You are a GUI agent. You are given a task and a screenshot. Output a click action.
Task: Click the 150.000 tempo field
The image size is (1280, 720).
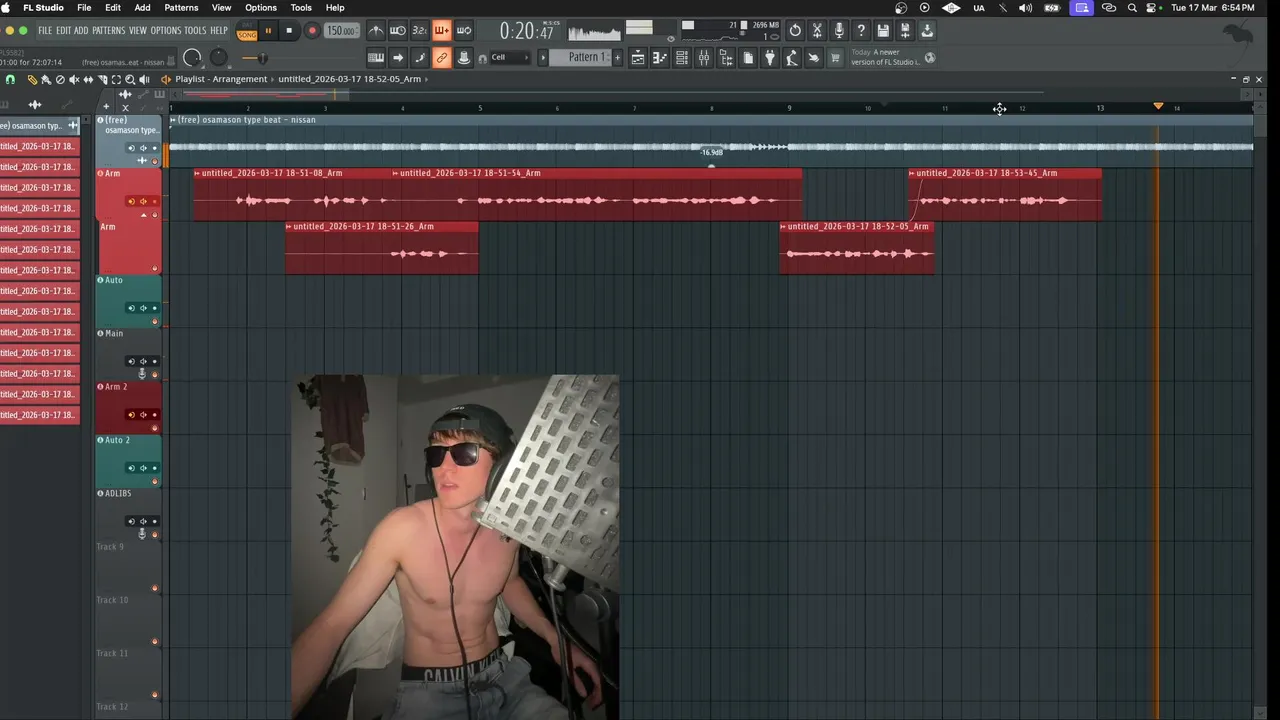coord(342,31)
